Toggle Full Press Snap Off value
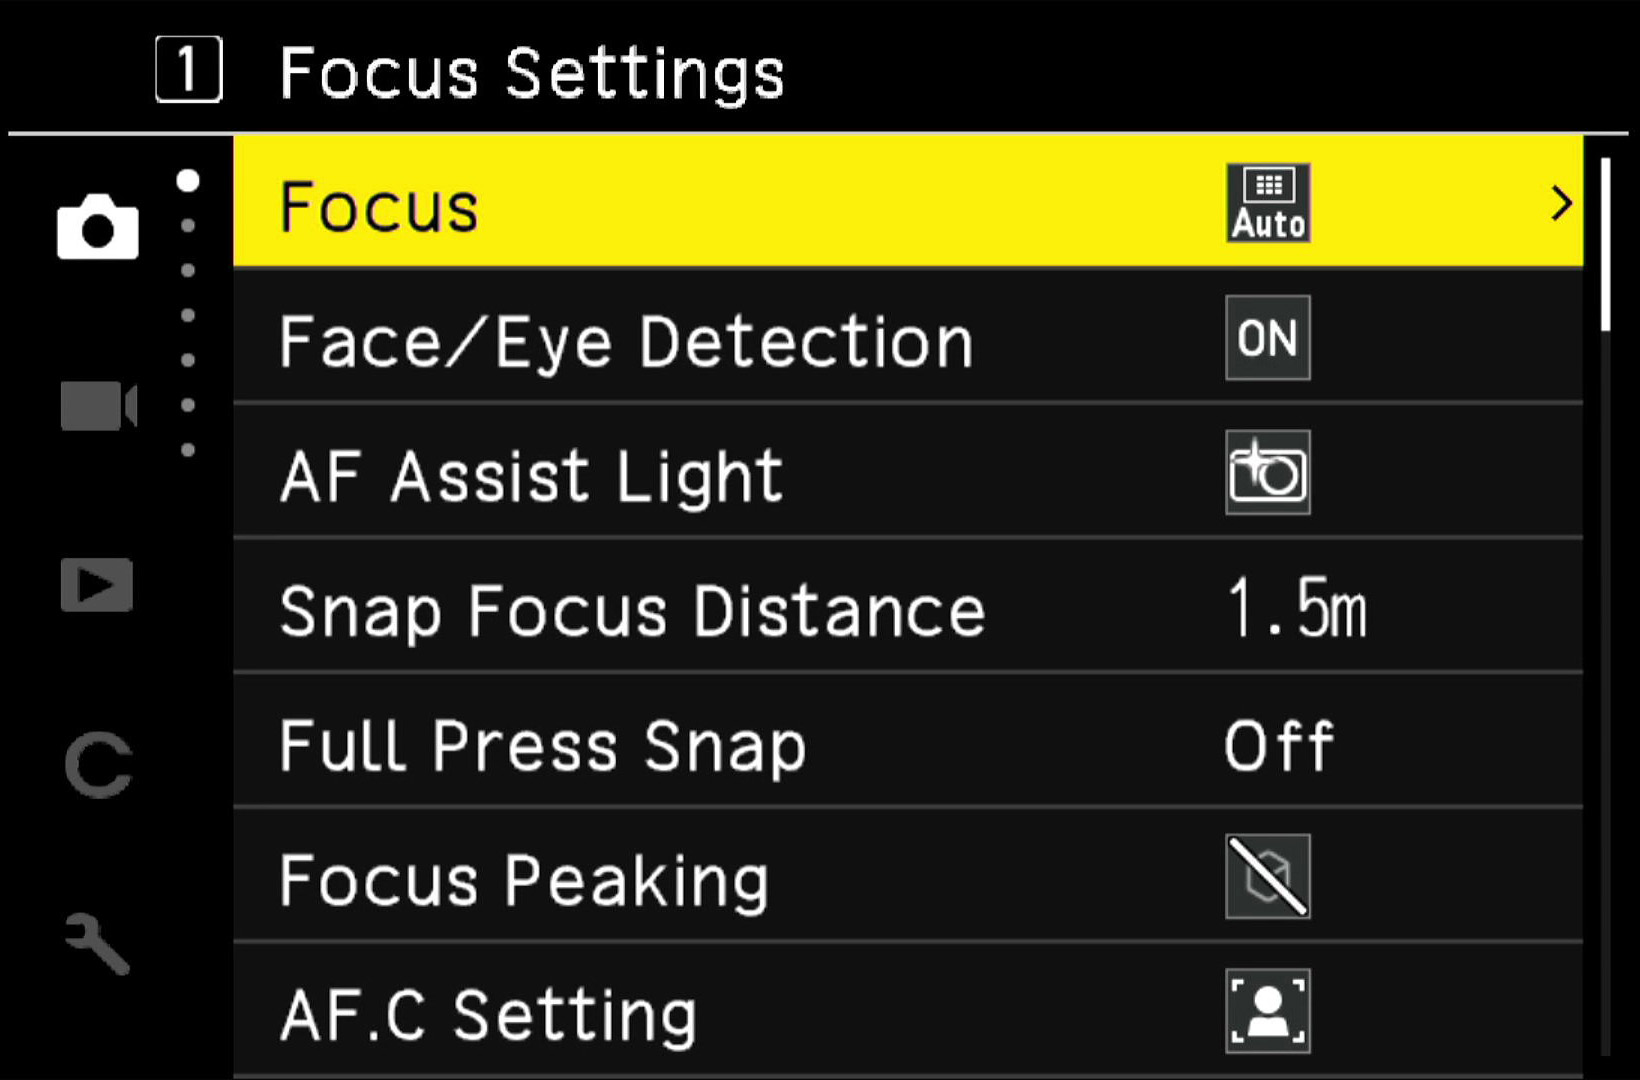Image resolution: width=1640 pixels, height=1080 pixels. coord(1279,746)
